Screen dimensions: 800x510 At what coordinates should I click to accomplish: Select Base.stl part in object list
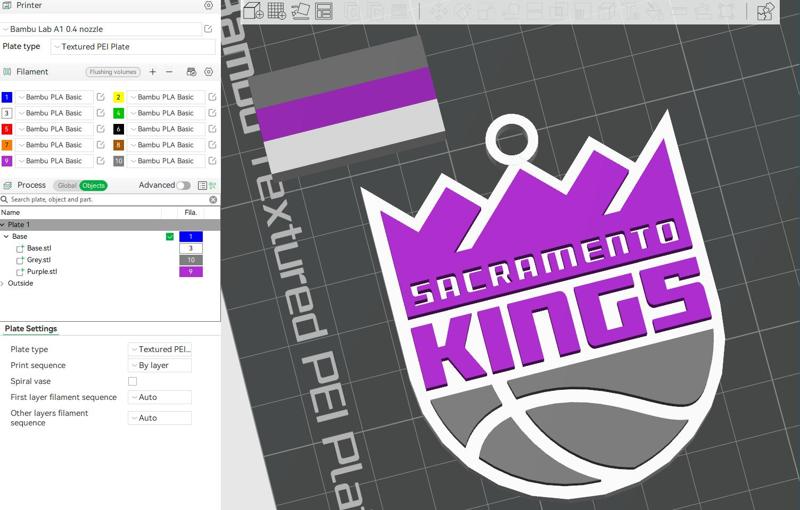[39, 248]
